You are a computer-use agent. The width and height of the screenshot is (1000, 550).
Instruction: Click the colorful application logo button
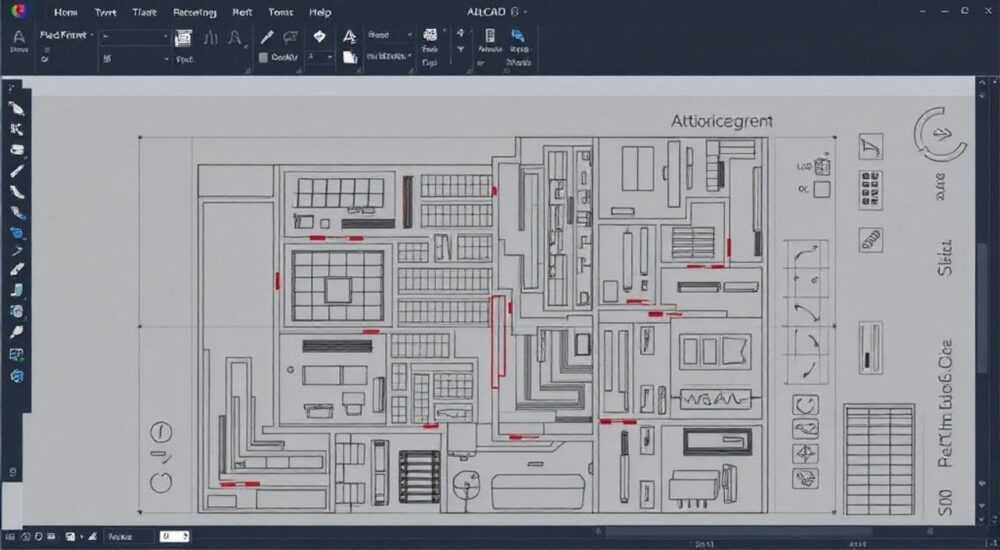tap(19, 10)
